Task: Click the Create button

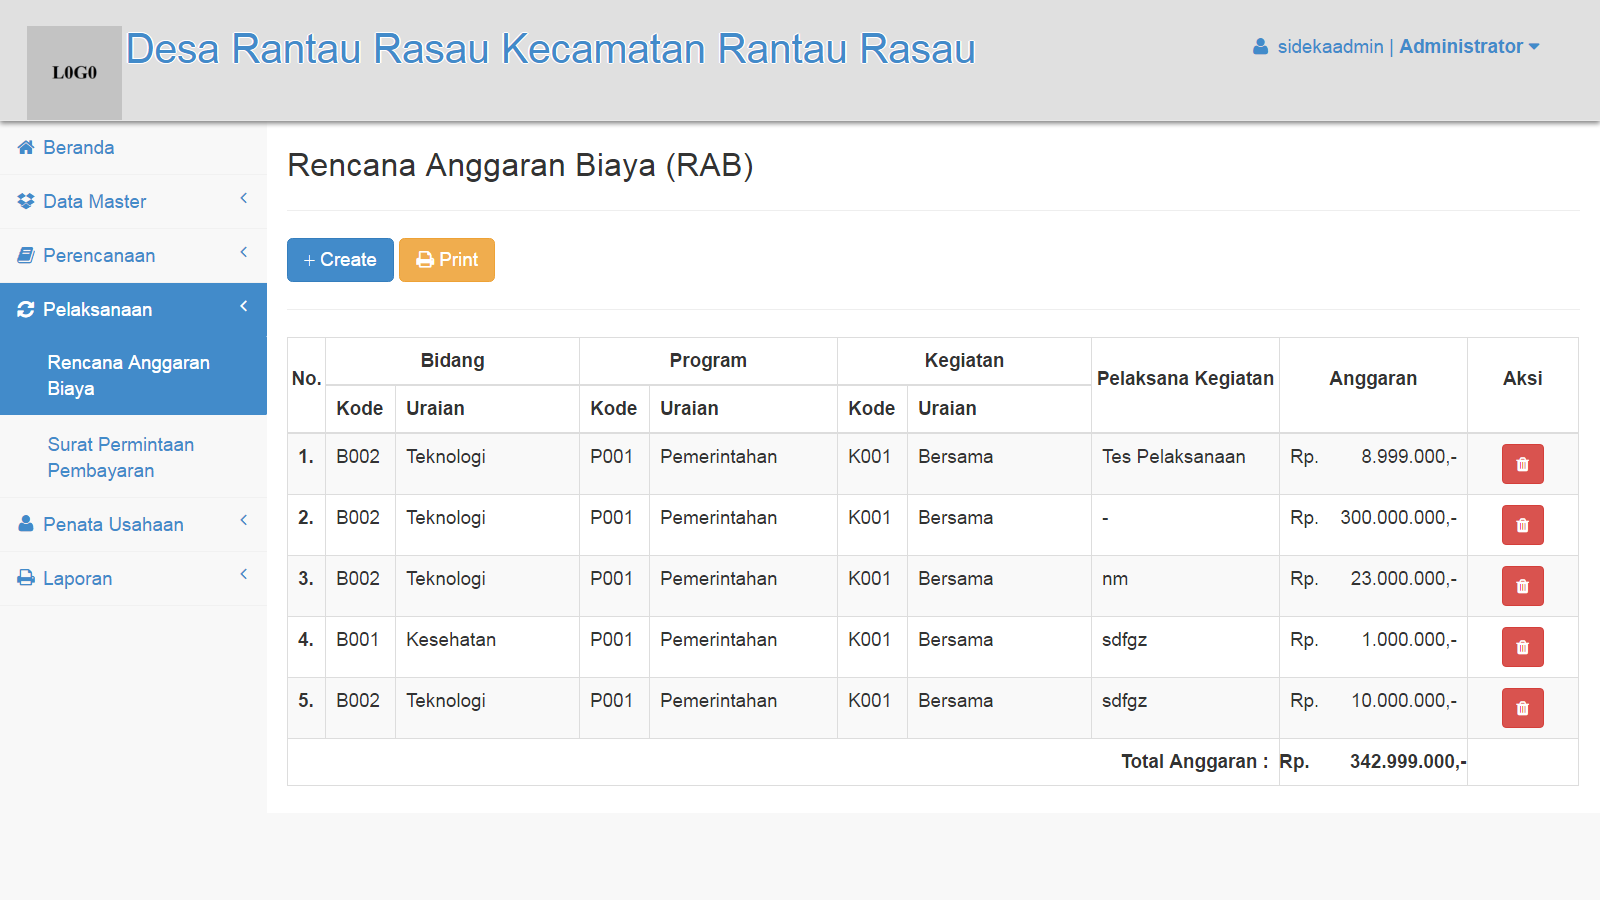Action: 340,260
